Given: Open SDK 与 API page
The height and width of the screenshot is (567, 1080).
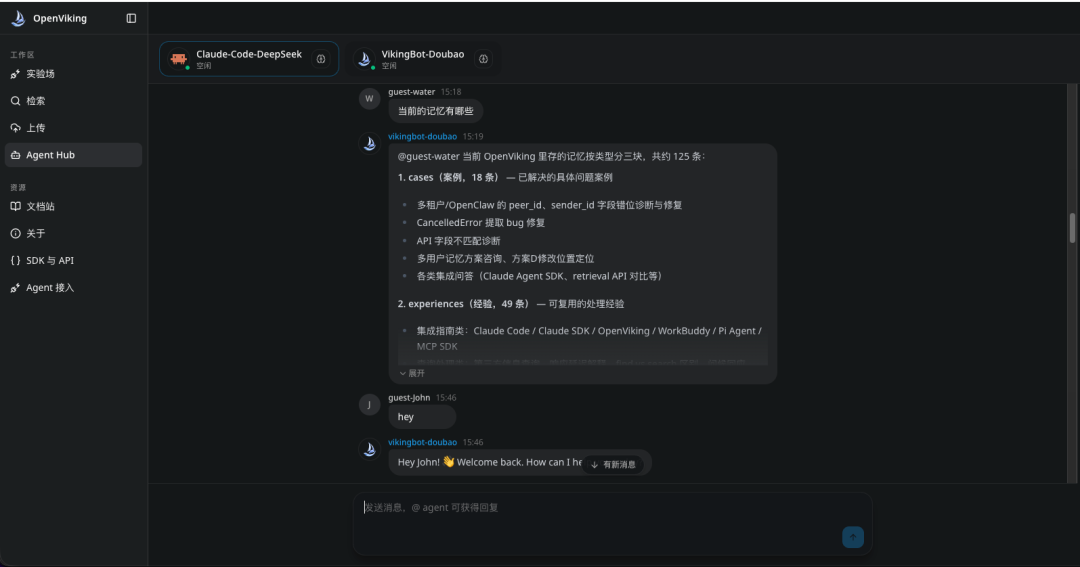Looking at the screenshot, I should (x=73, y=260).
